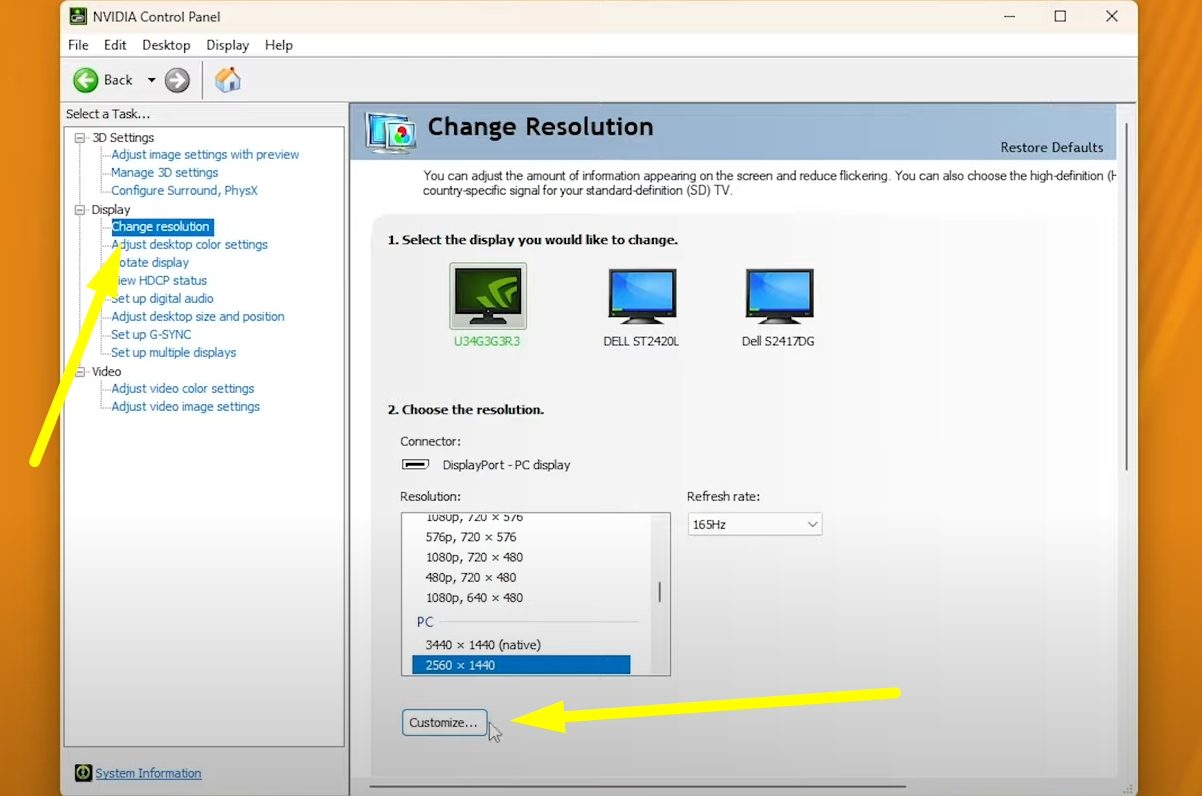Image resolution: width=1202 pixels, height=796 pixels.
Task: Open the Help menu
Action: click(279, 45)
